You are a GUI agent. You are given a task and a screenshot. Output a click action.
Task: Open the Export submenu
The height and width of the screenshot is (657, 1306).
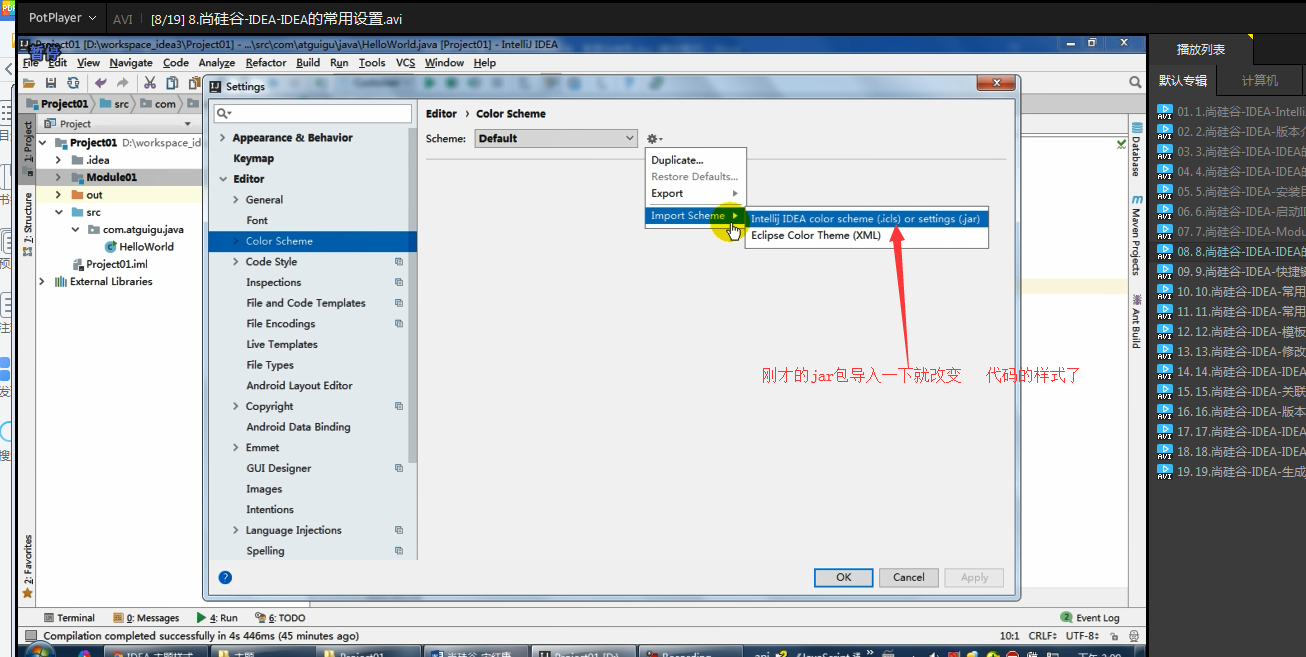[696, 194]
